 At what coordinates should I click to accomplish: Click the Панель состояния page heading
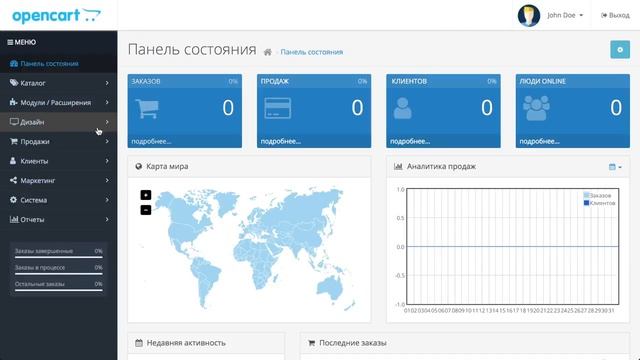coord(192,49)
